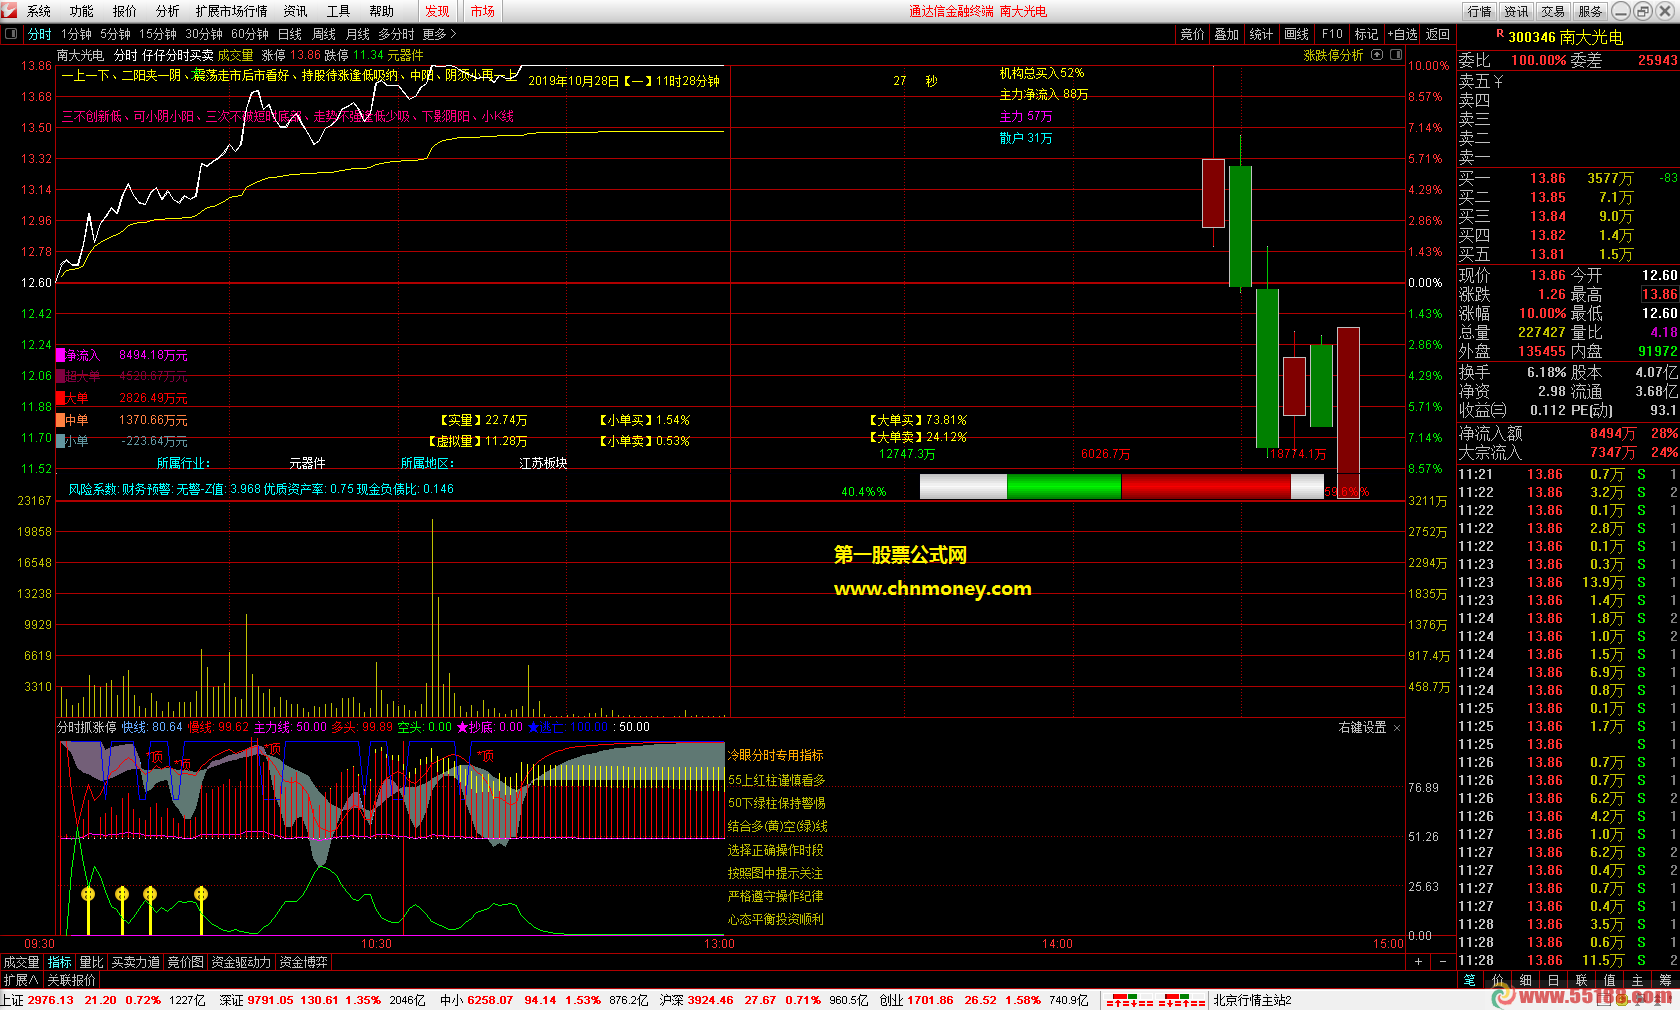1680x1010 pixels.
Task: Select the 周线 period tab
Action: pos(324,34)
